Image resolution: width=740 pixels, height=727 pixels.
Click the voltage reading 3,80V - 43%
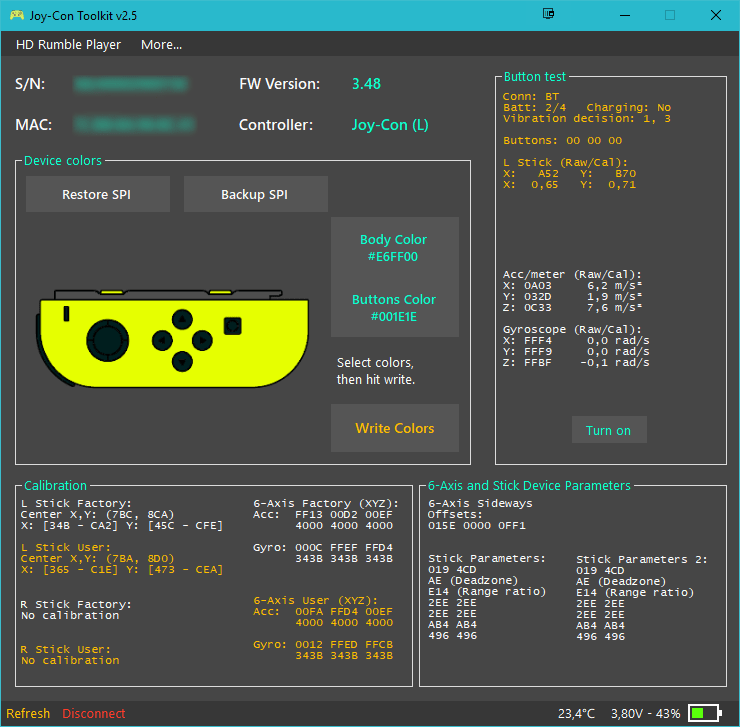646,713
